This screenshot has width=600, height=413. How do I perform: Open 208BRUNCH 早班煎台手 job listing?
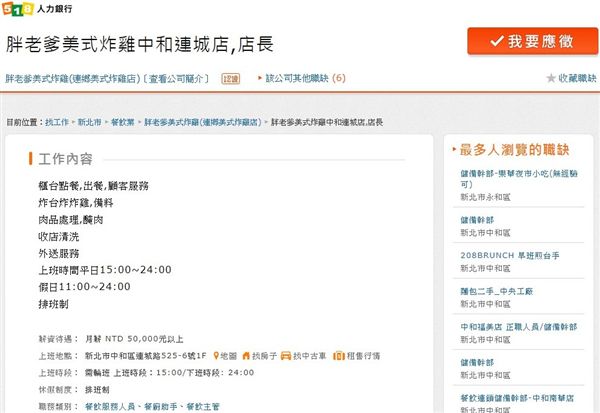(x=510, y=255)
